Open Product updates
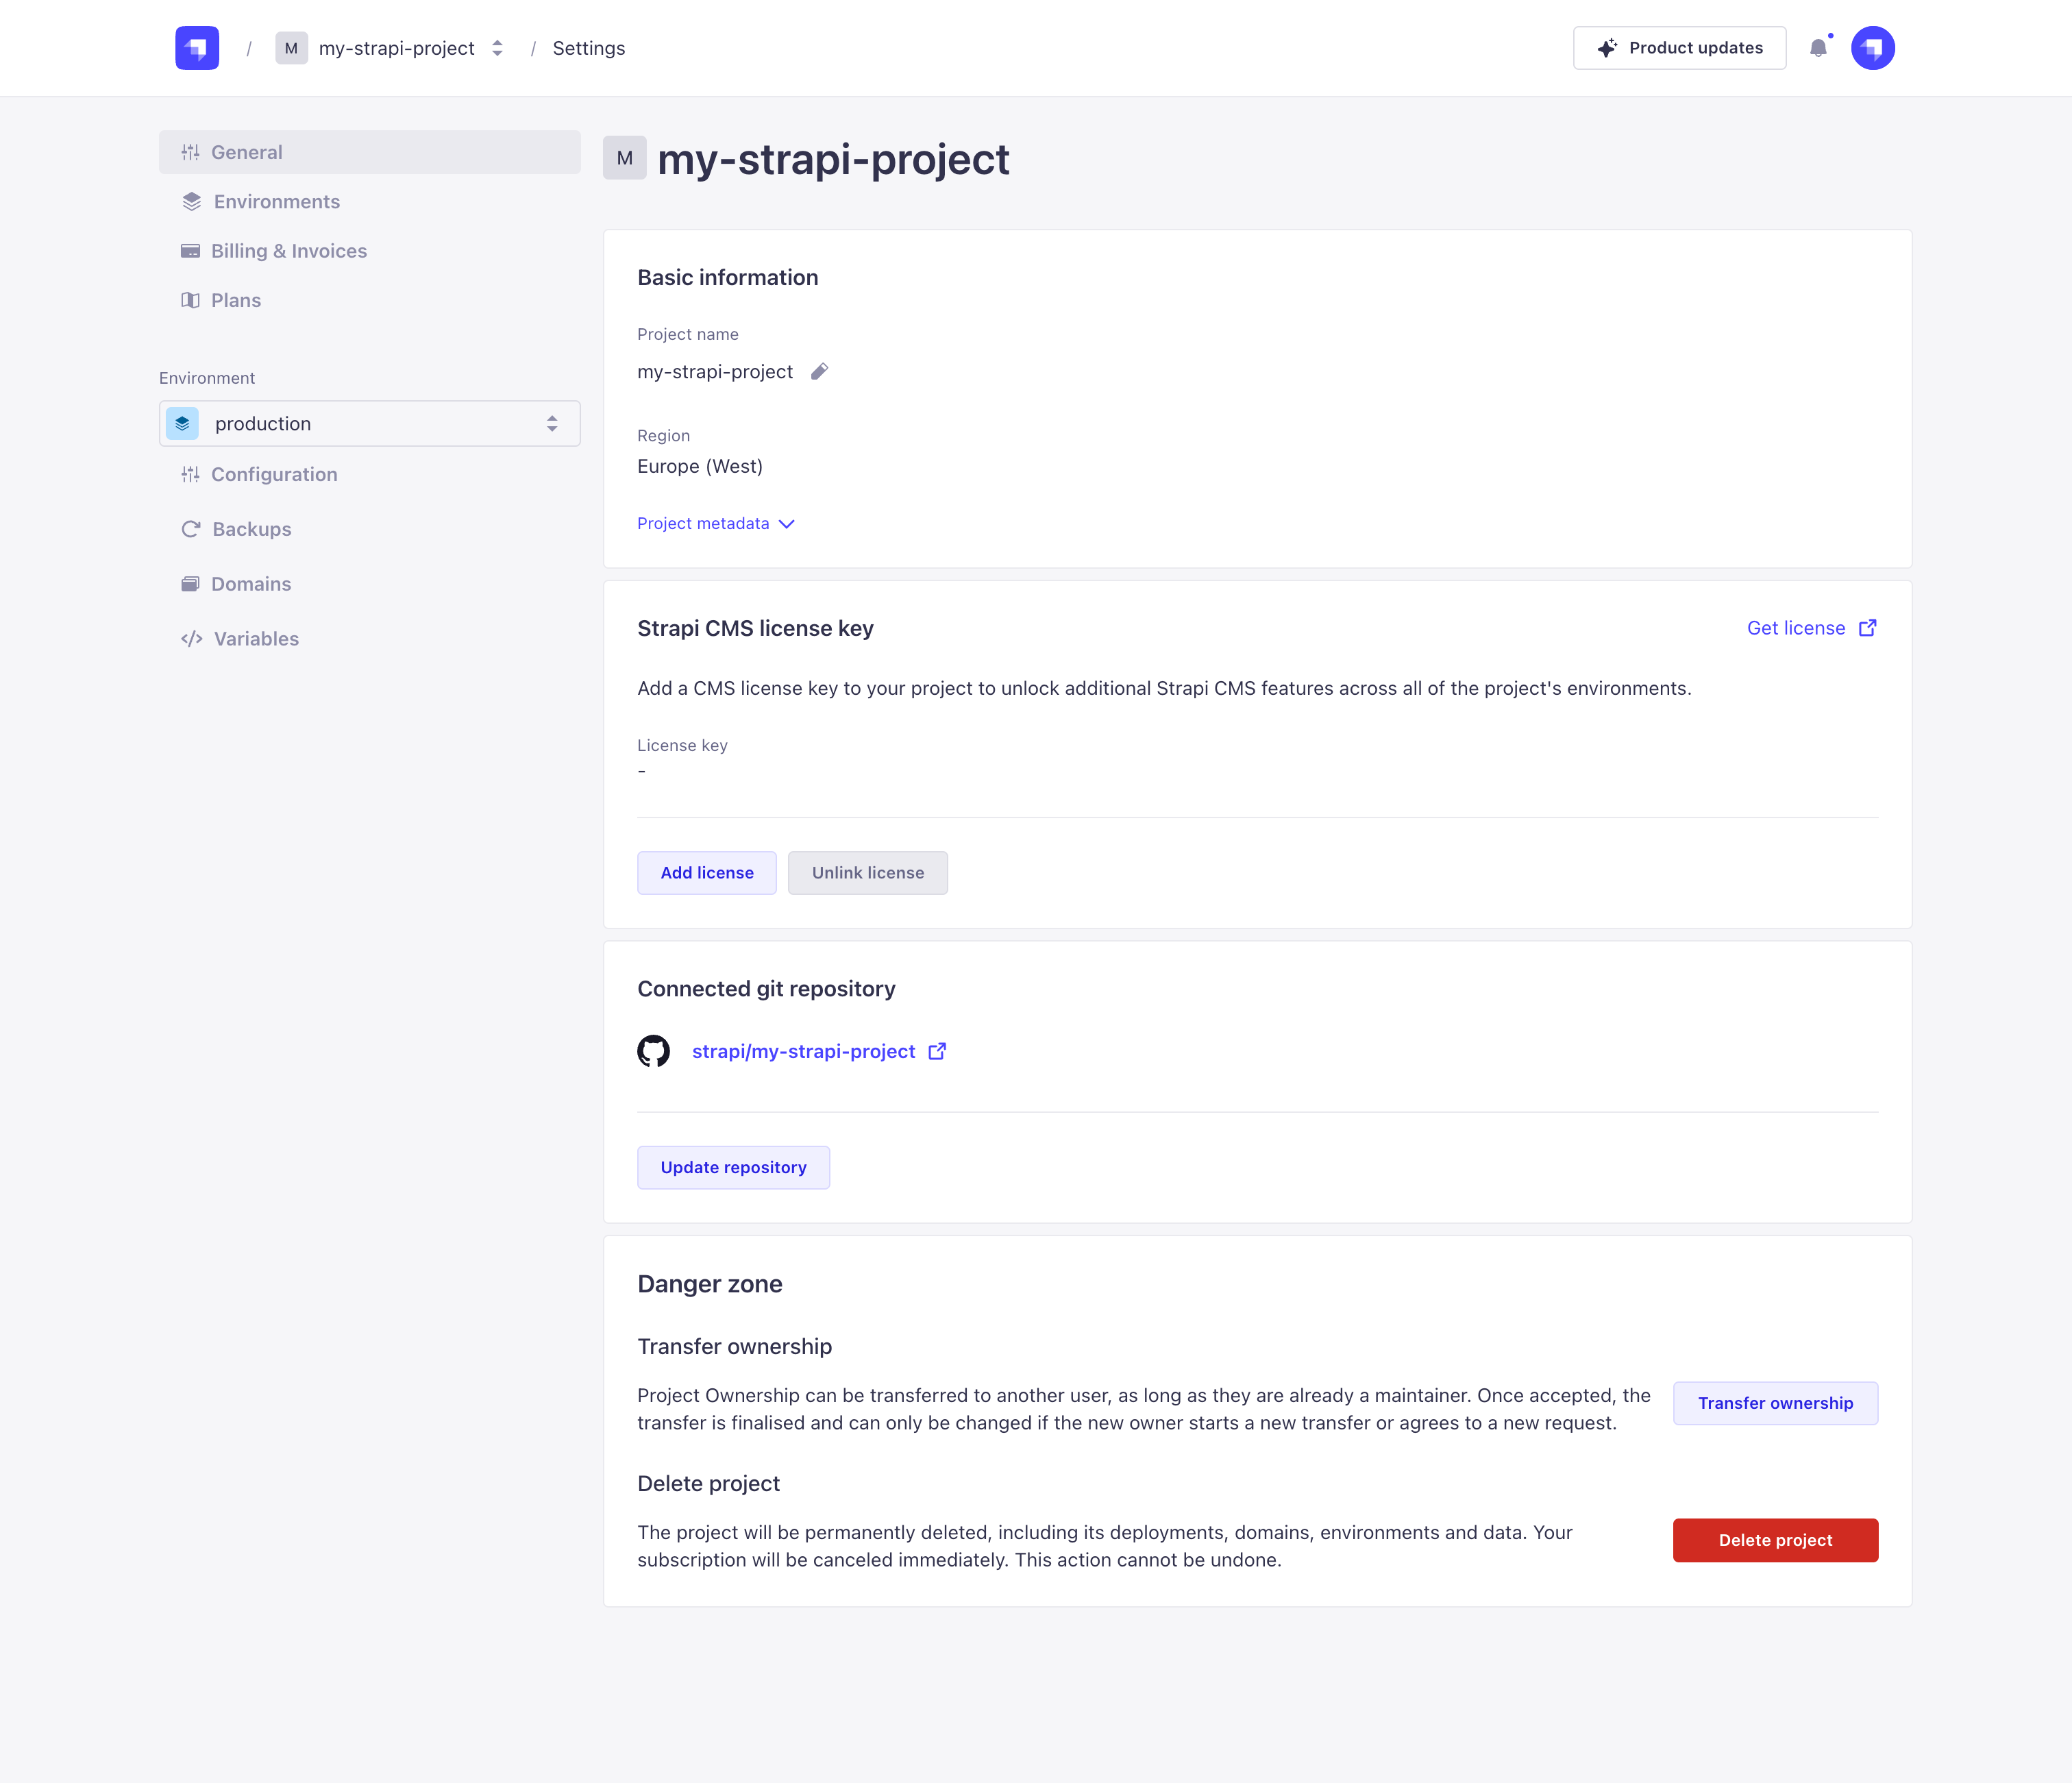The height and width of the screenshot is (1783, 2072). click(1679, 48)
